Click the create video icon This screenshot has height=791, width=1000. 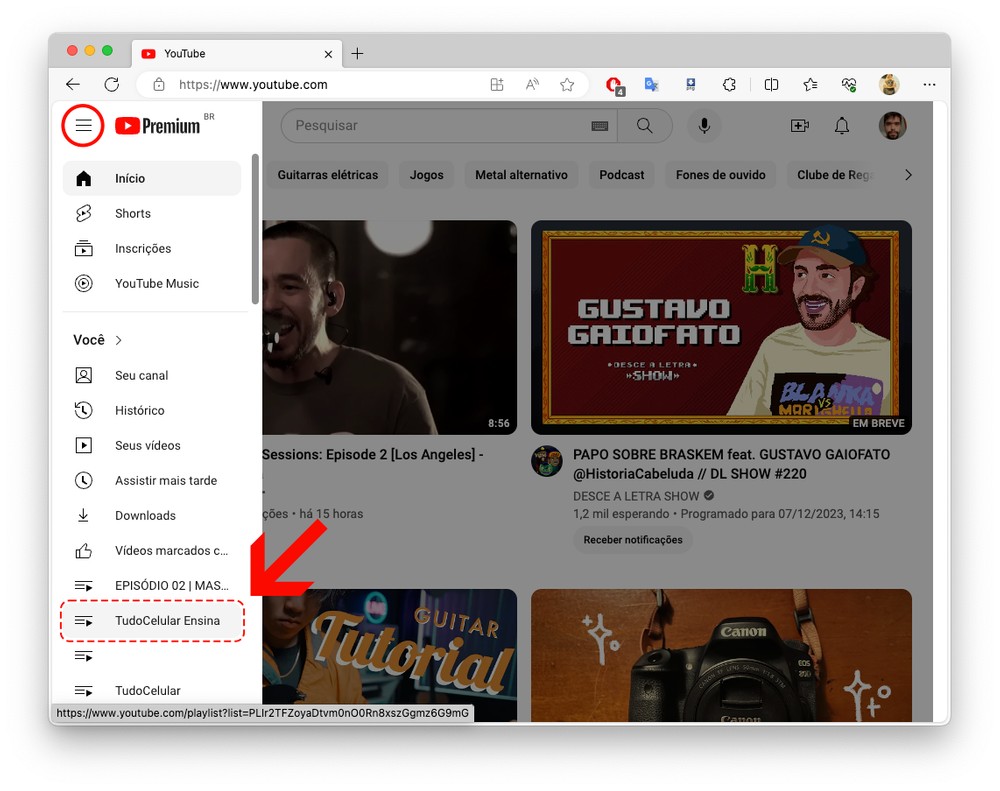tap(799, 125)
